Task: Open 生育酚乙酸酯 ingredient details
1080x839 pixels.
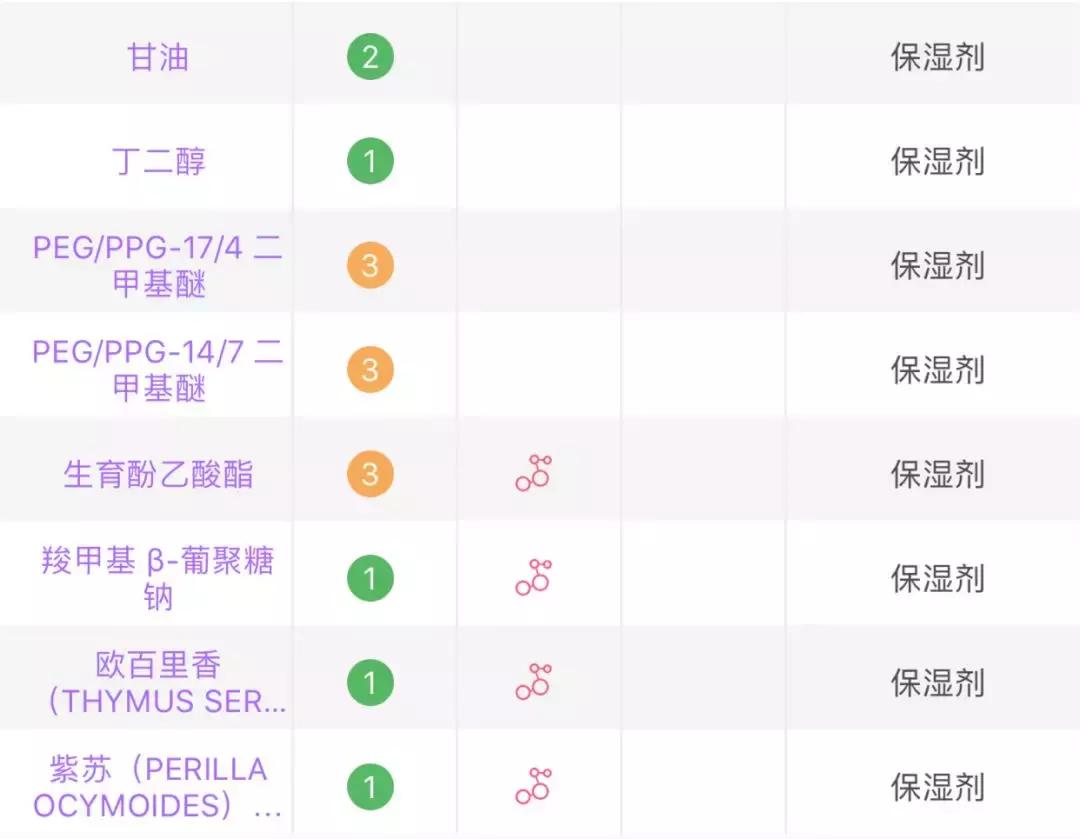Action: coord(158,475)
